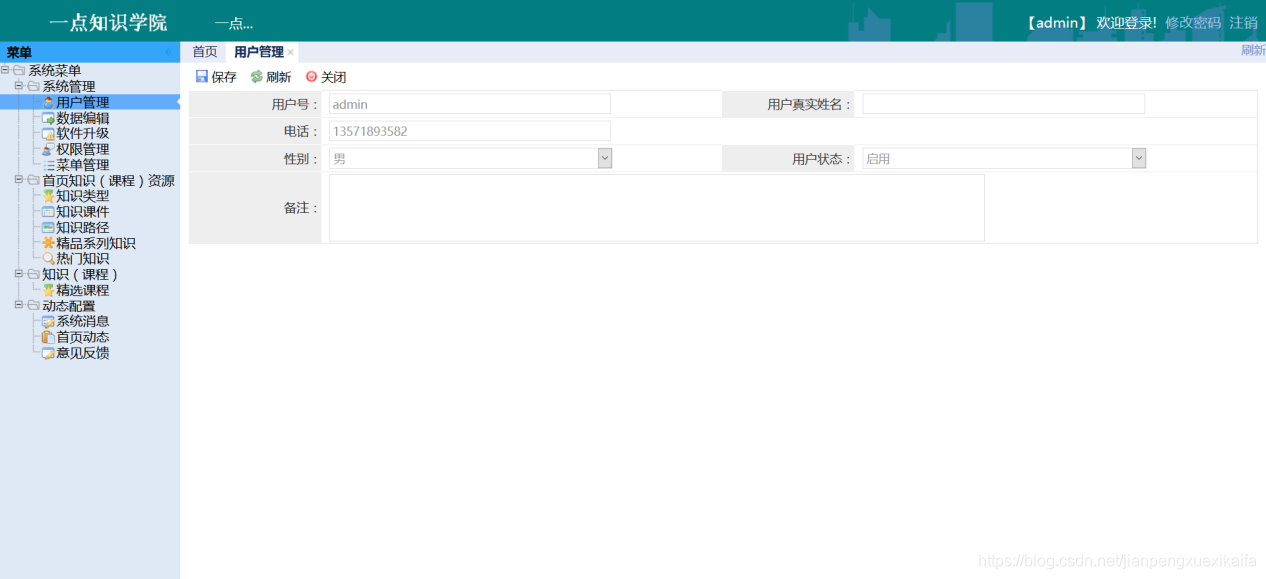Click the 保存 floppy disk icon

202,76
